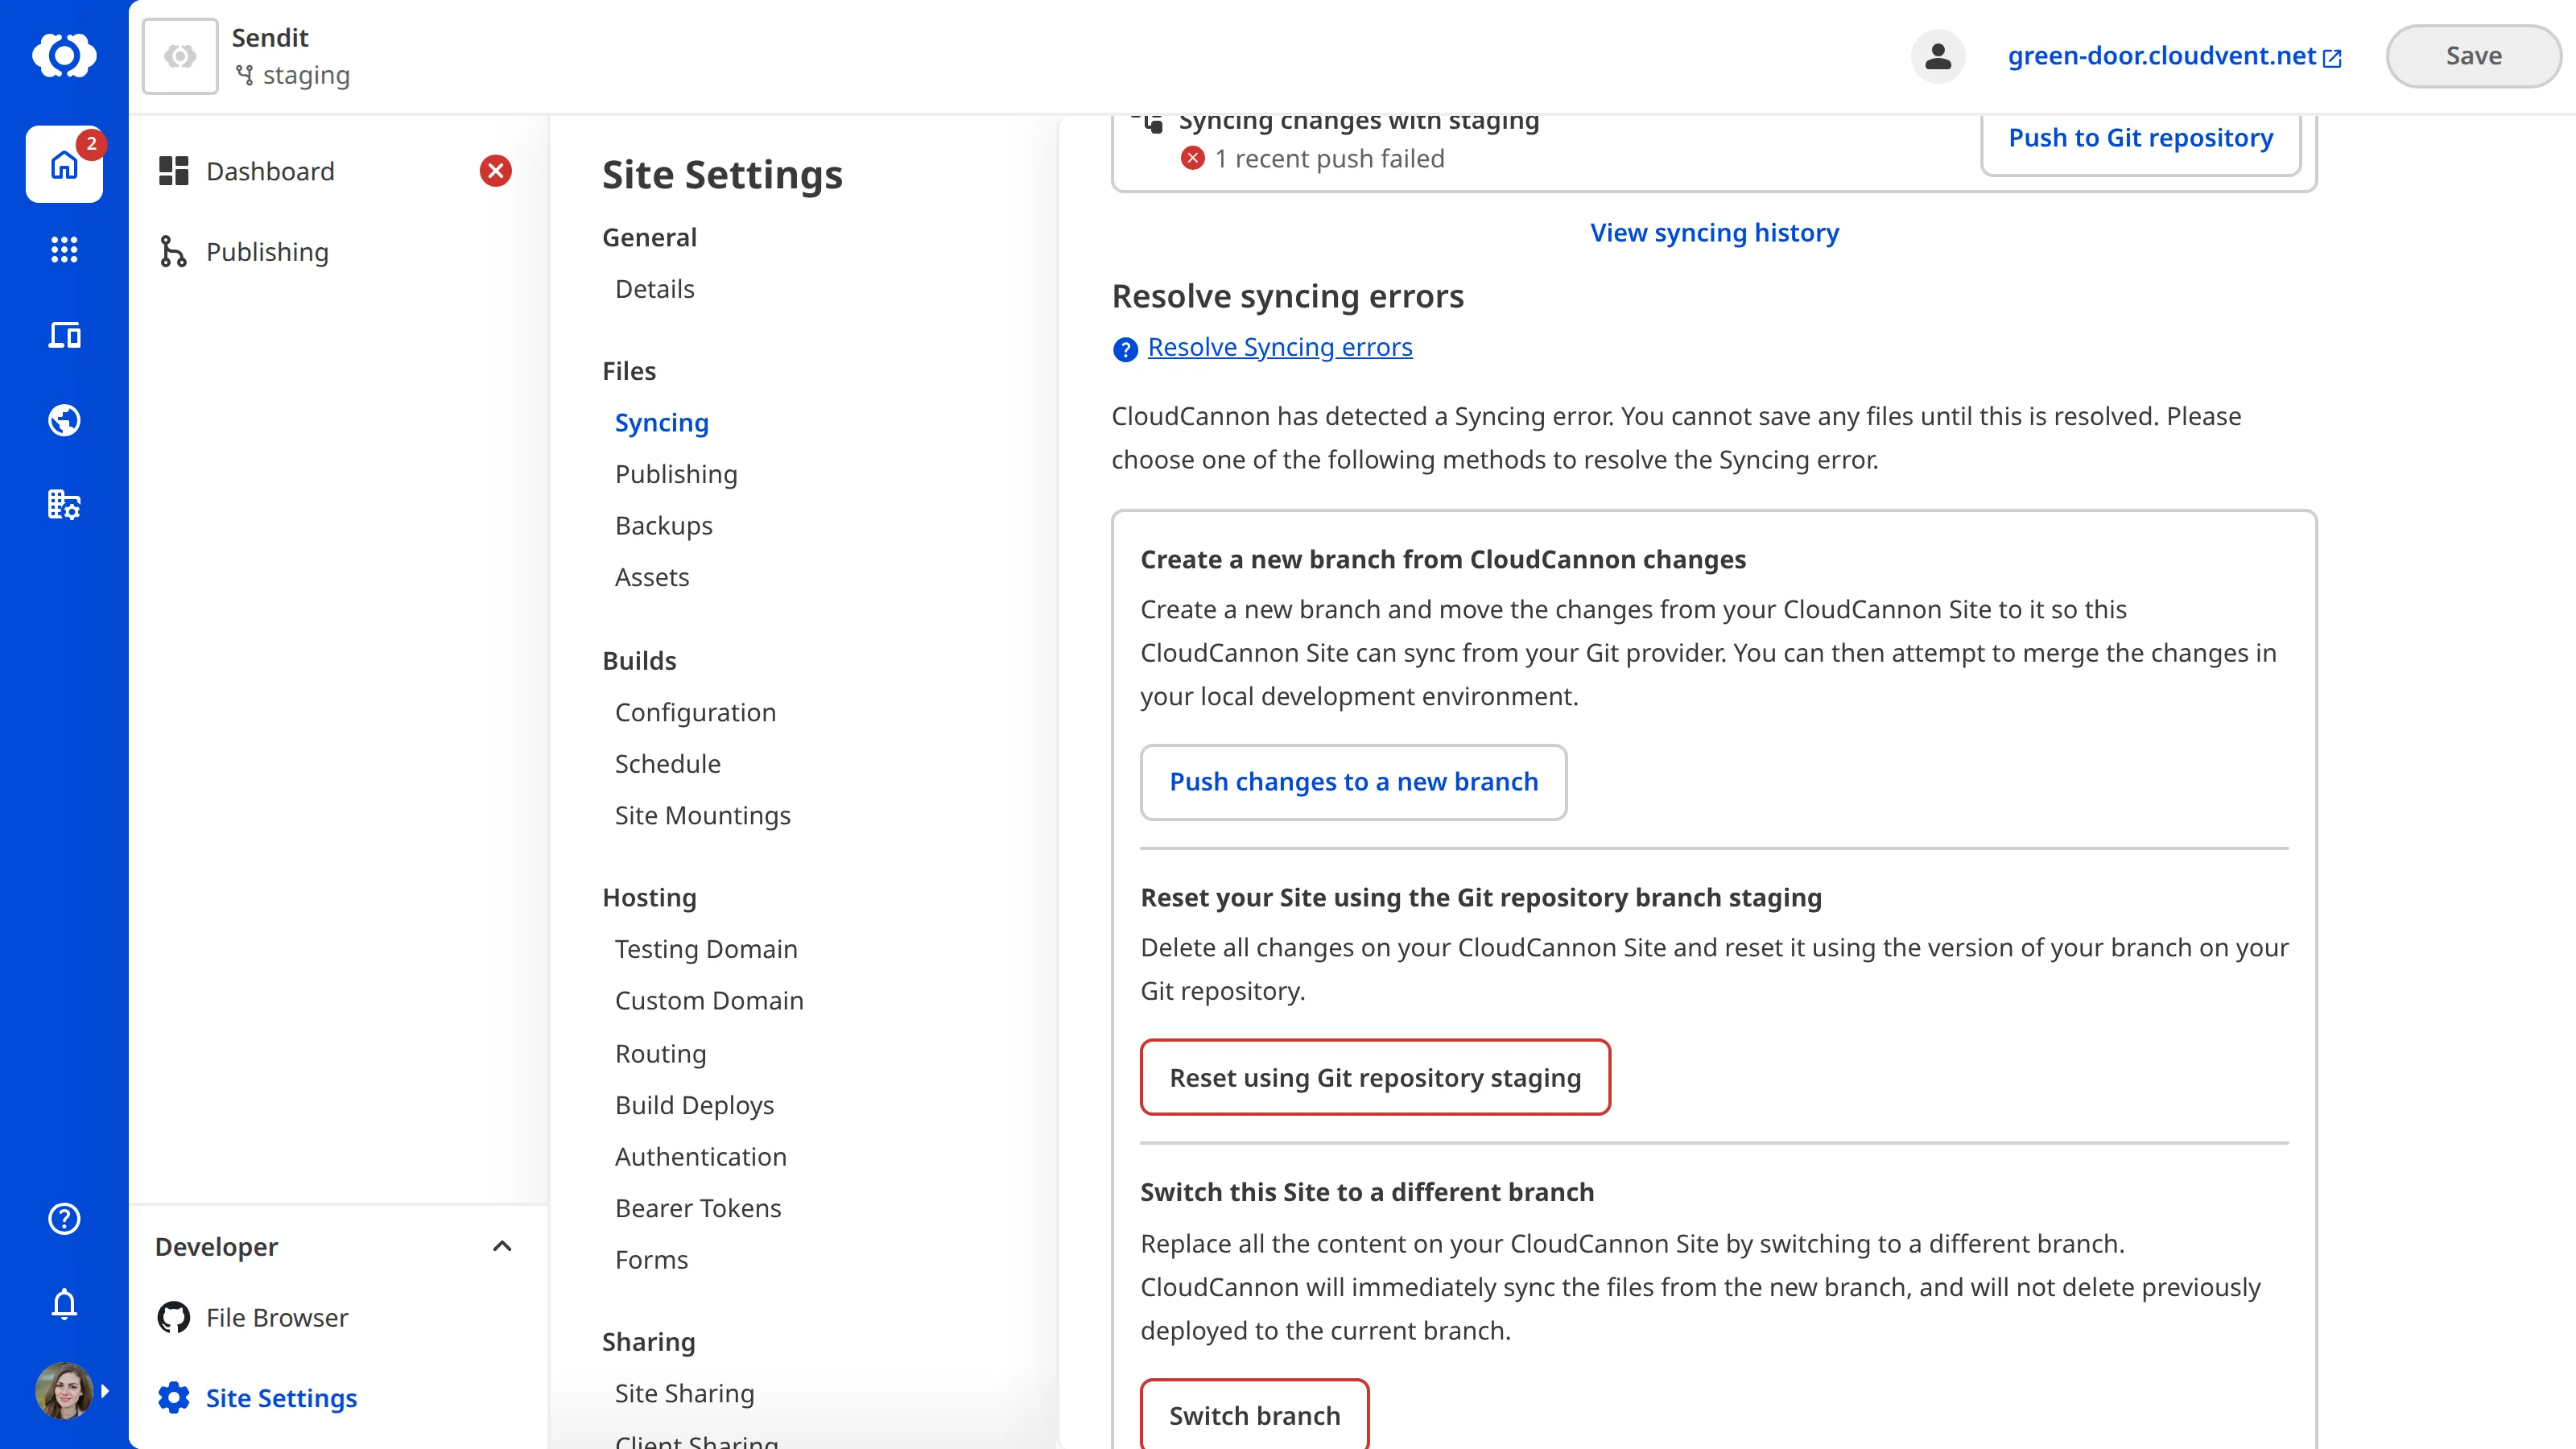
Task: Open the Resolve Syncing errors help link
Action: (x=1280, y=347)
